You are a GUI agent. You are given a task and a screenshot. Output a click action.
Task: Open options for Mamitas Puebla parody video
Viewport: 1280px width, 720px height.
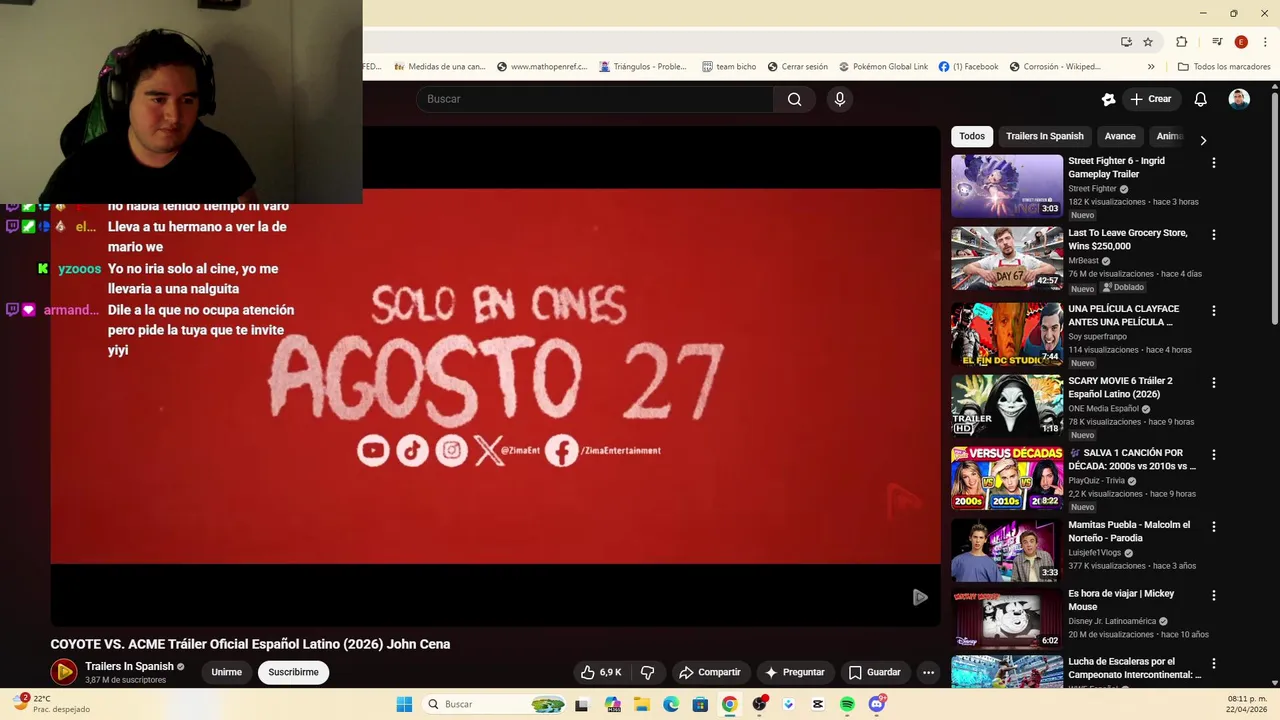[x=1214, y=527]
